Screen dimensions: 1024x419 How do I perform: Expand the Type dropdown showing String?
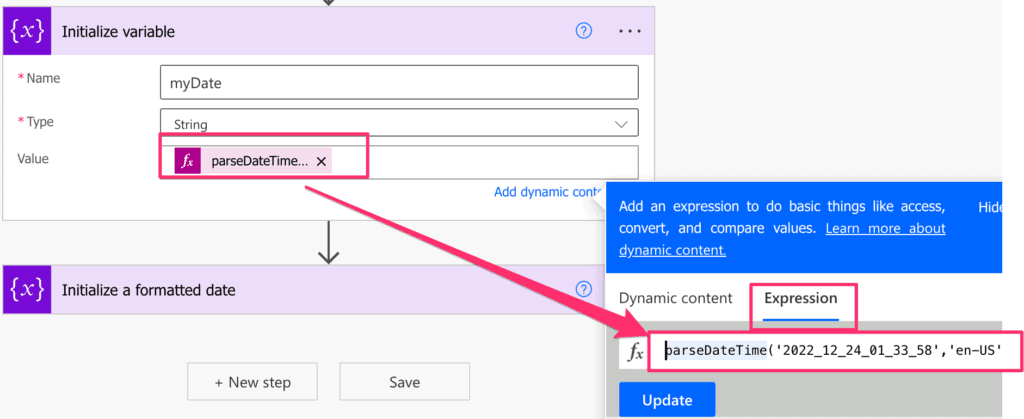coord(399,123)
